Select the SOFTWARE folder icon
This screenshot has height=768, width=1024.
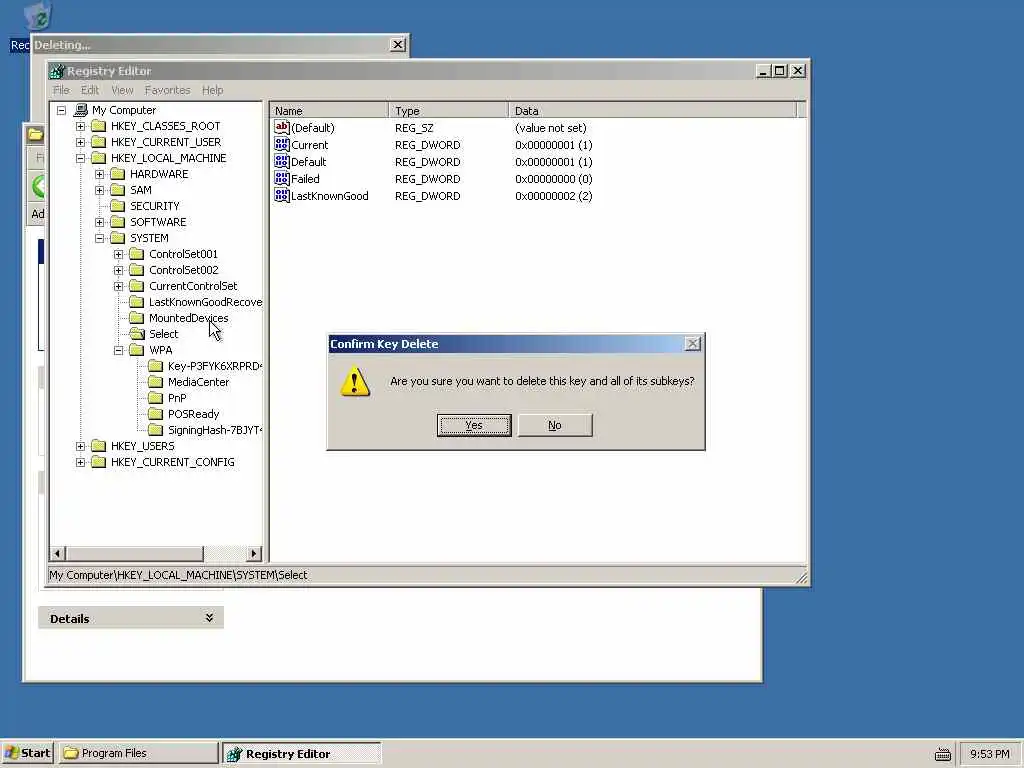[x=118, y=221]
